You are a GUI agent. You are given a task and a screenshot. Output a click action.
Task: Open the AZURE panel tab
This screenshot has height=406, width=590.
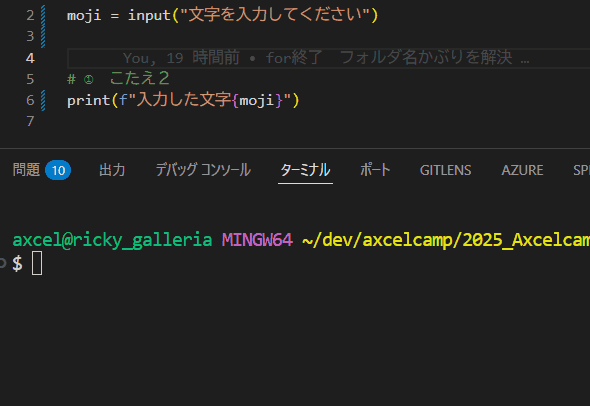(x=522, y=170)
